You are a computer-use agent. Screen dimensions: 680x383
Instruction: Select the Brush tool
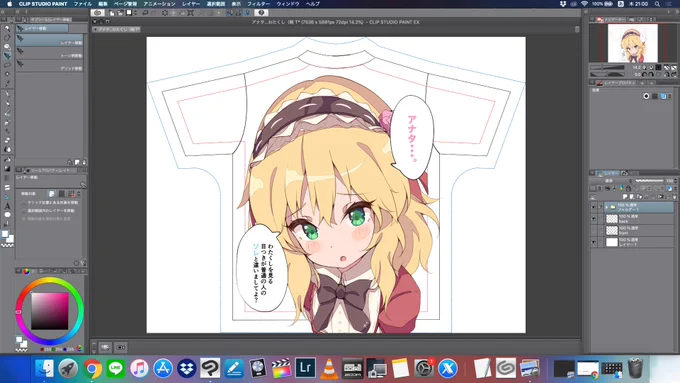tap(7, 113)
